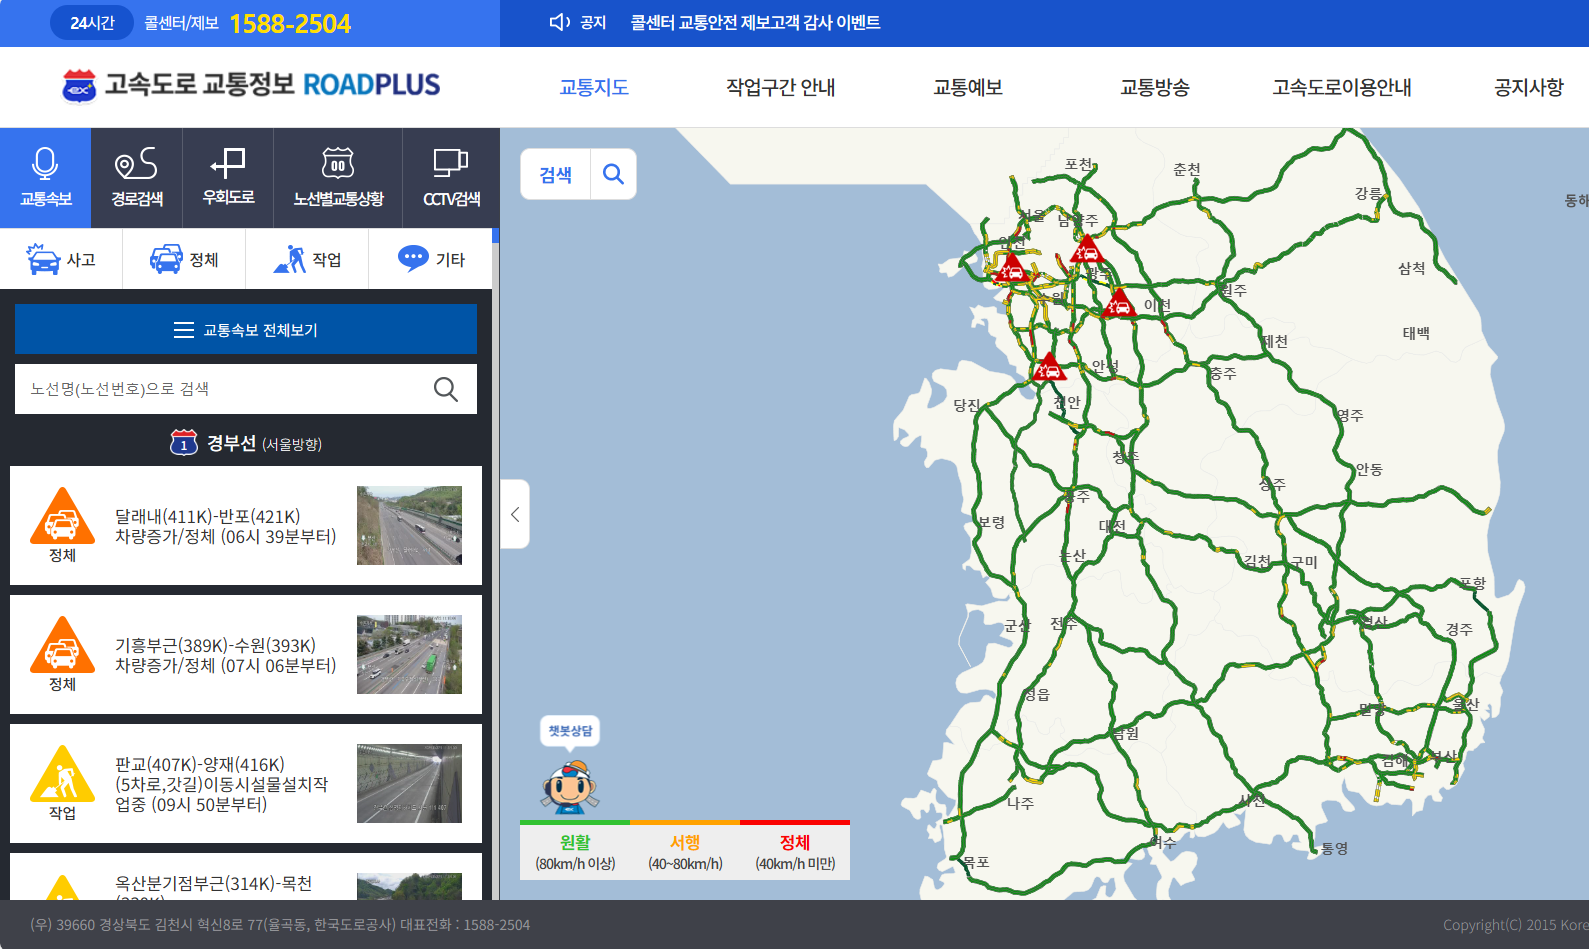This screenshot has height=949, width=1589.
Task: Click the map search magnifier icon
Action: (613, 175)
